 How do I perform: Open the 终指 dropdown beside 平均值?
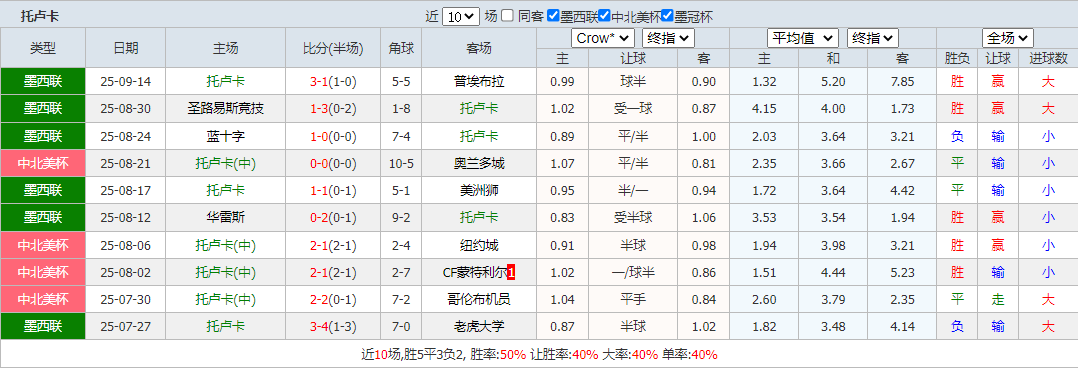(873, 38)
